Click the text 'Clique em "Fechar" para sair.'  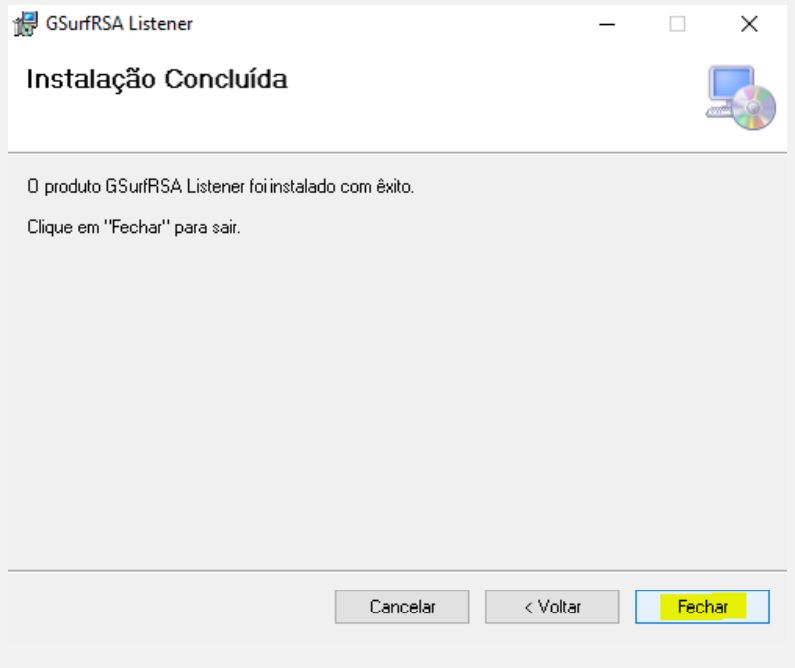133,227
